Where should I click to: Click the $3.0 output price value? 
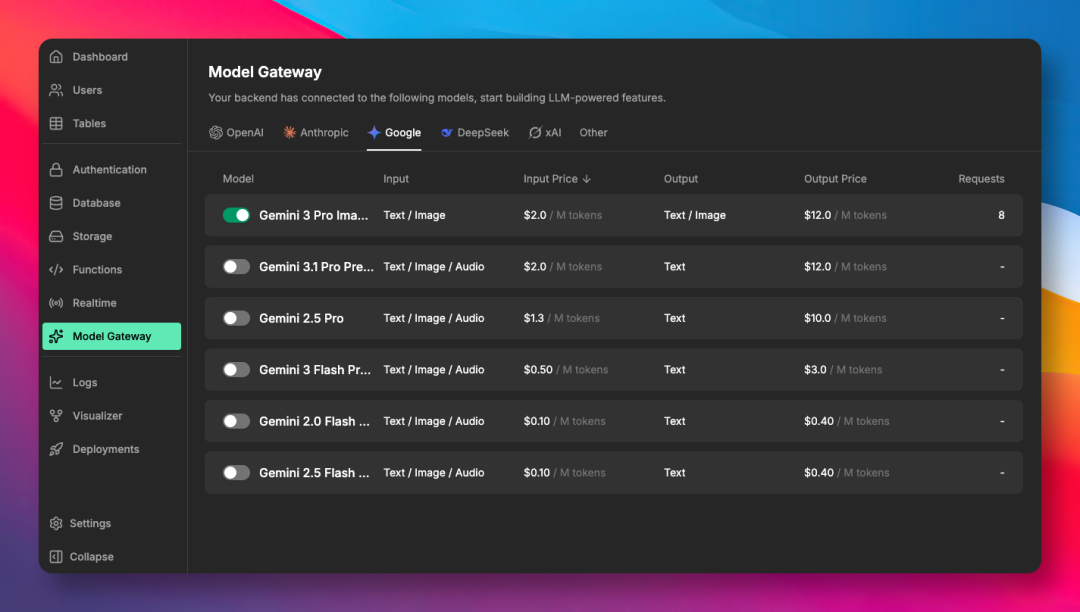coord(815,370)
